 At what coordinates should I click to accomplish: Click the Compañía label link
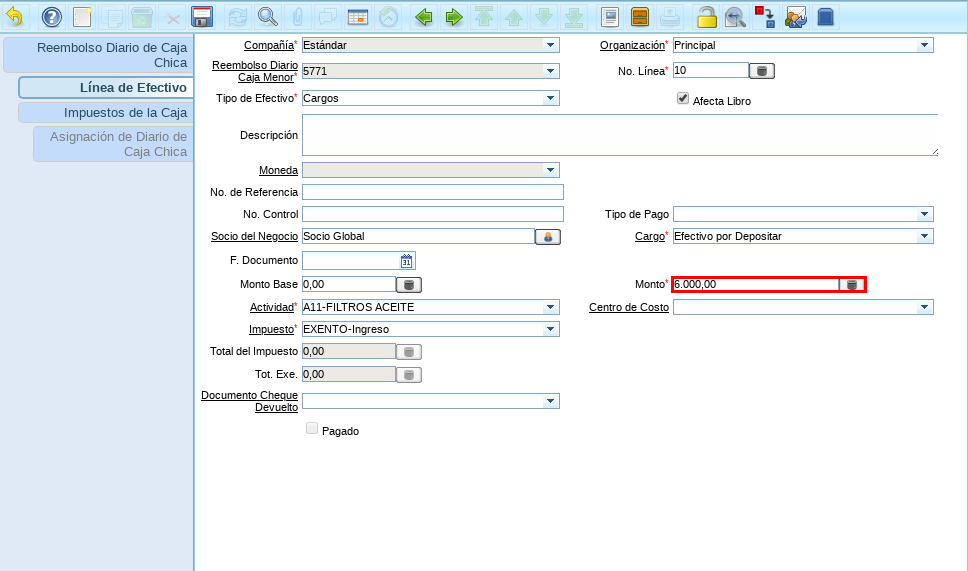(269, 45)
